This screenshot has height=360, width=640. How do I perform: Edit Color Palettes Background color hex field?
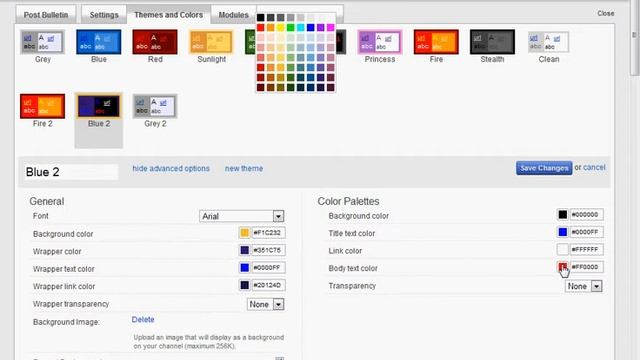pyautogui.click(x=586, y=215)
